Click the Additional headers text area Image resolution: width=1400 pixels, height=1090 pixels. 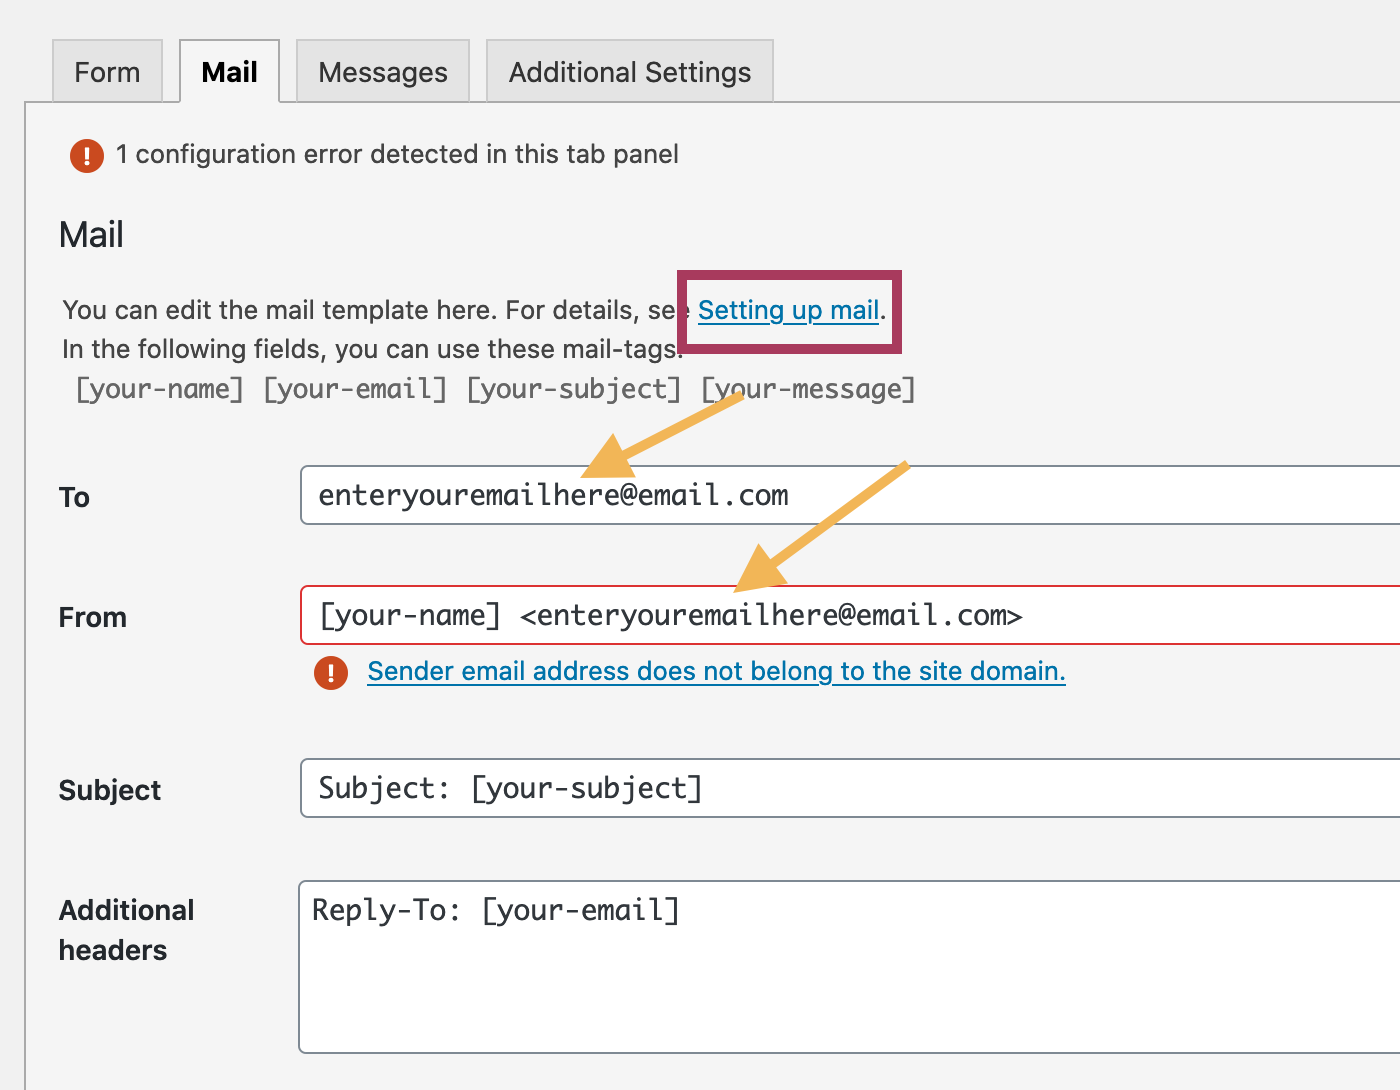(x=850, y=967)
